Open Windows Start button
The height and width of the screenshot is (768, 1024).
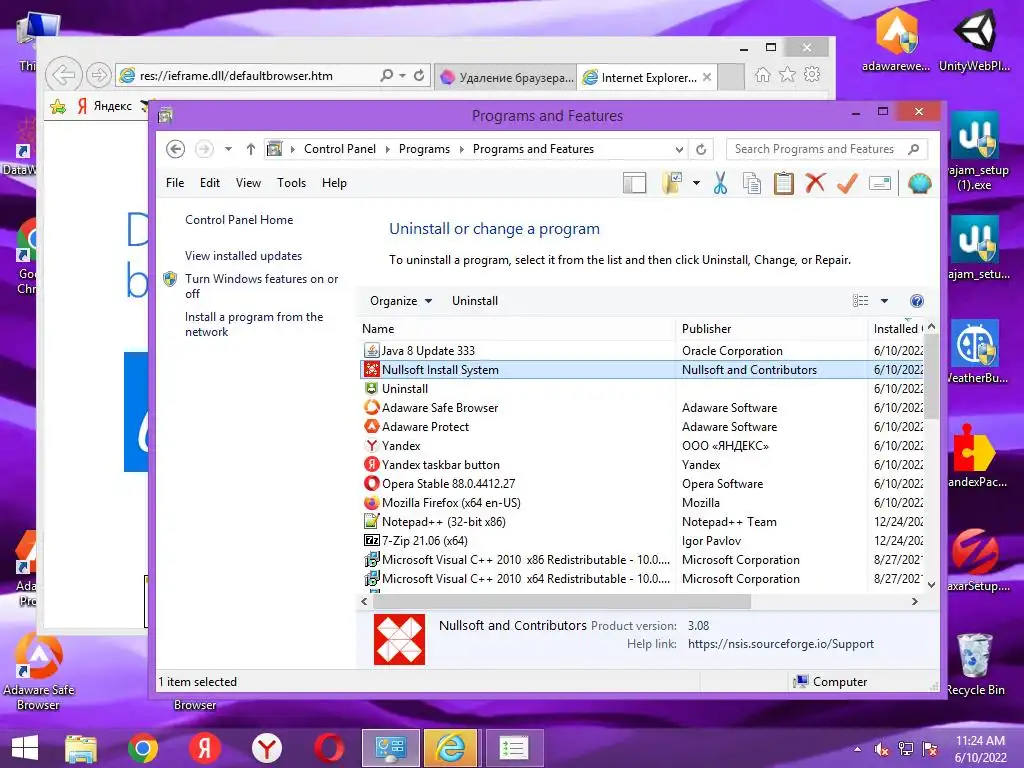(x=24, y=748)
